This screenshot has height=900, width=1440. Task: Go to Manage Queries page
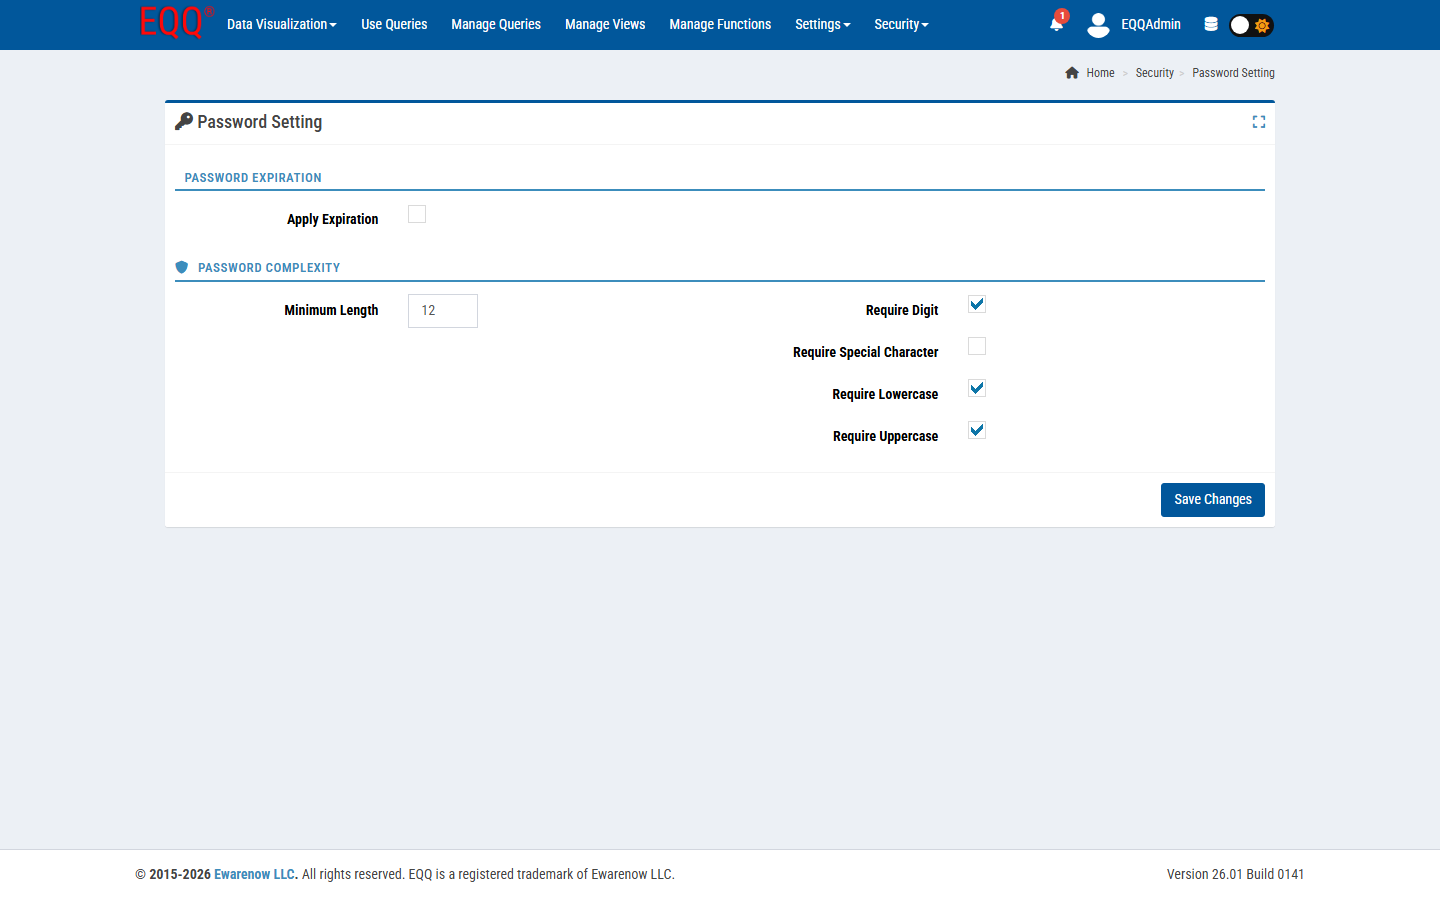tap(495, 24)
